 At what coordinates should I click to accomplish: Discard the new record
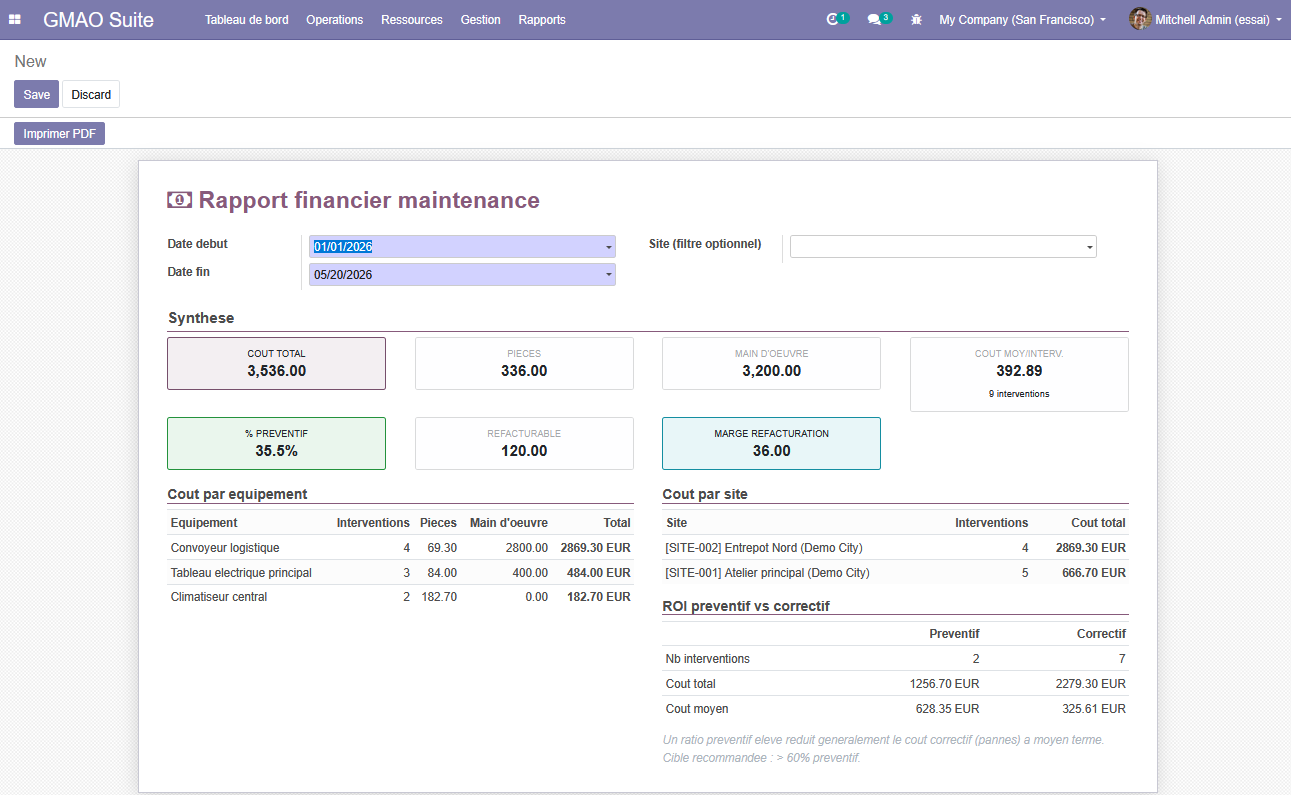pyautogui.click(x=91, y=94)
